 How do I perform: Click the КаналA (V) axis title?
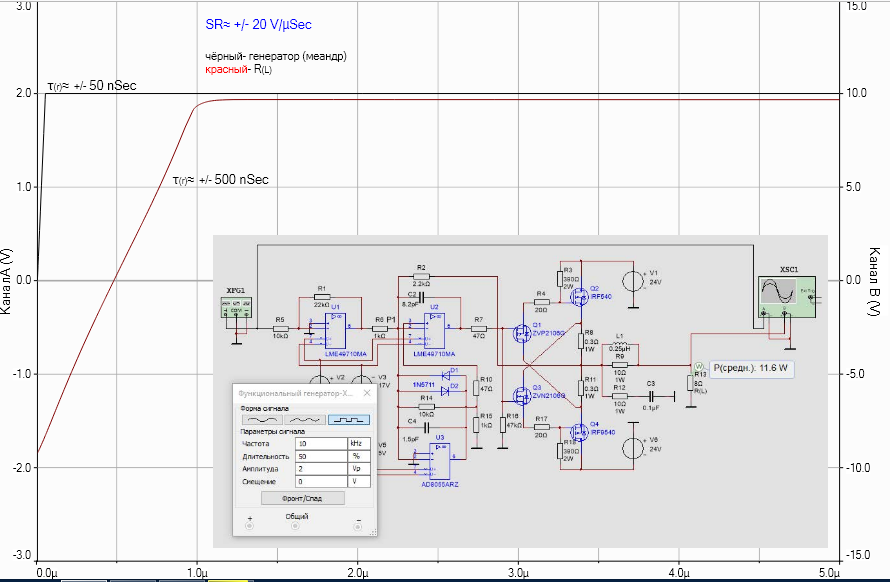tap(6, 281)
